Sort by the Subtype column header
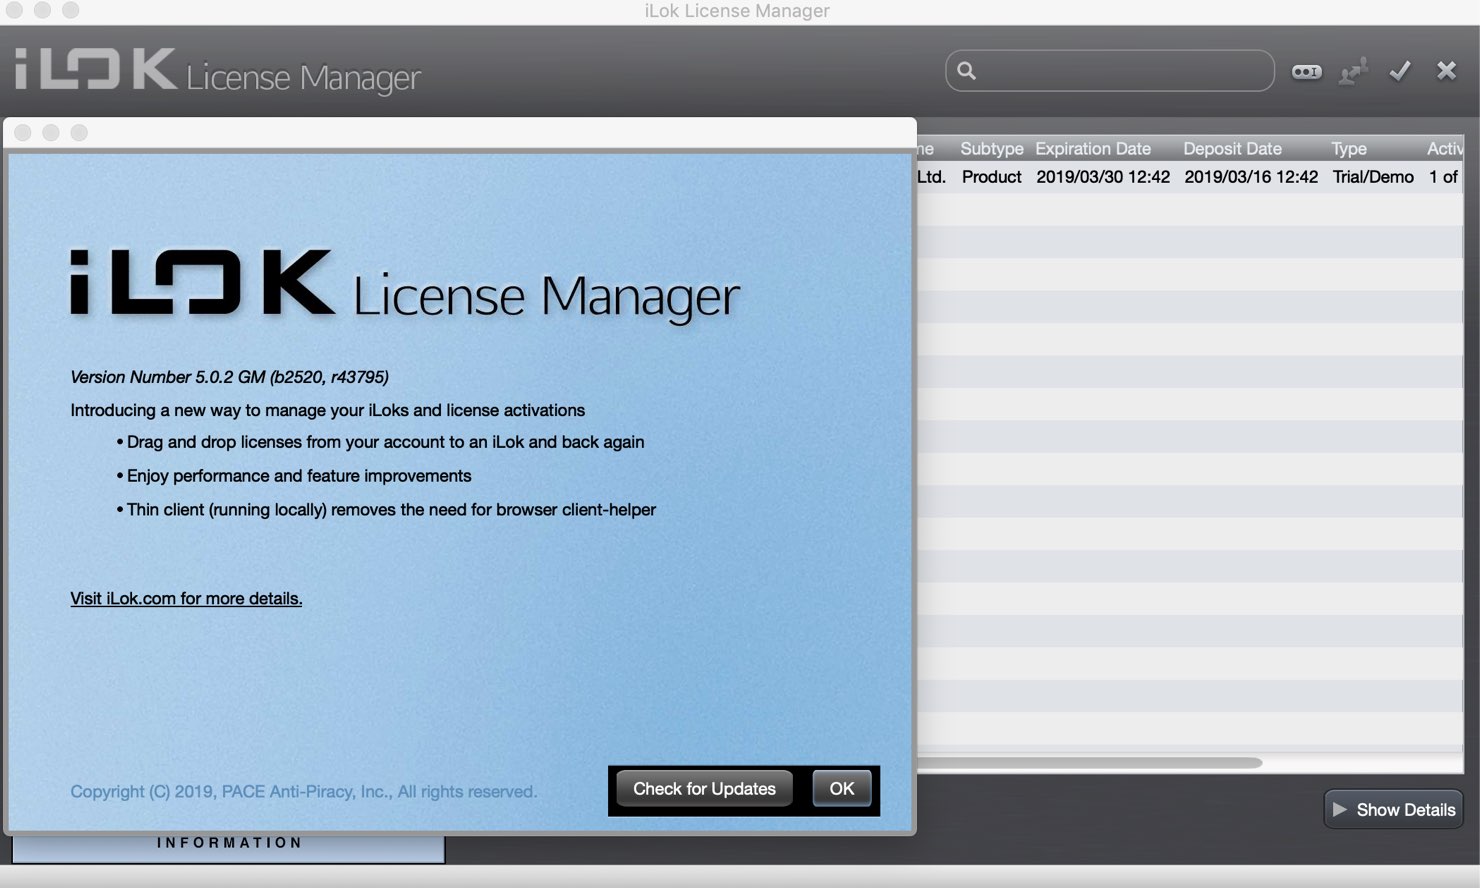Image resolution: width=1480 pixels, height=888 pixels. pyautogui.click(x=991, y=149)
